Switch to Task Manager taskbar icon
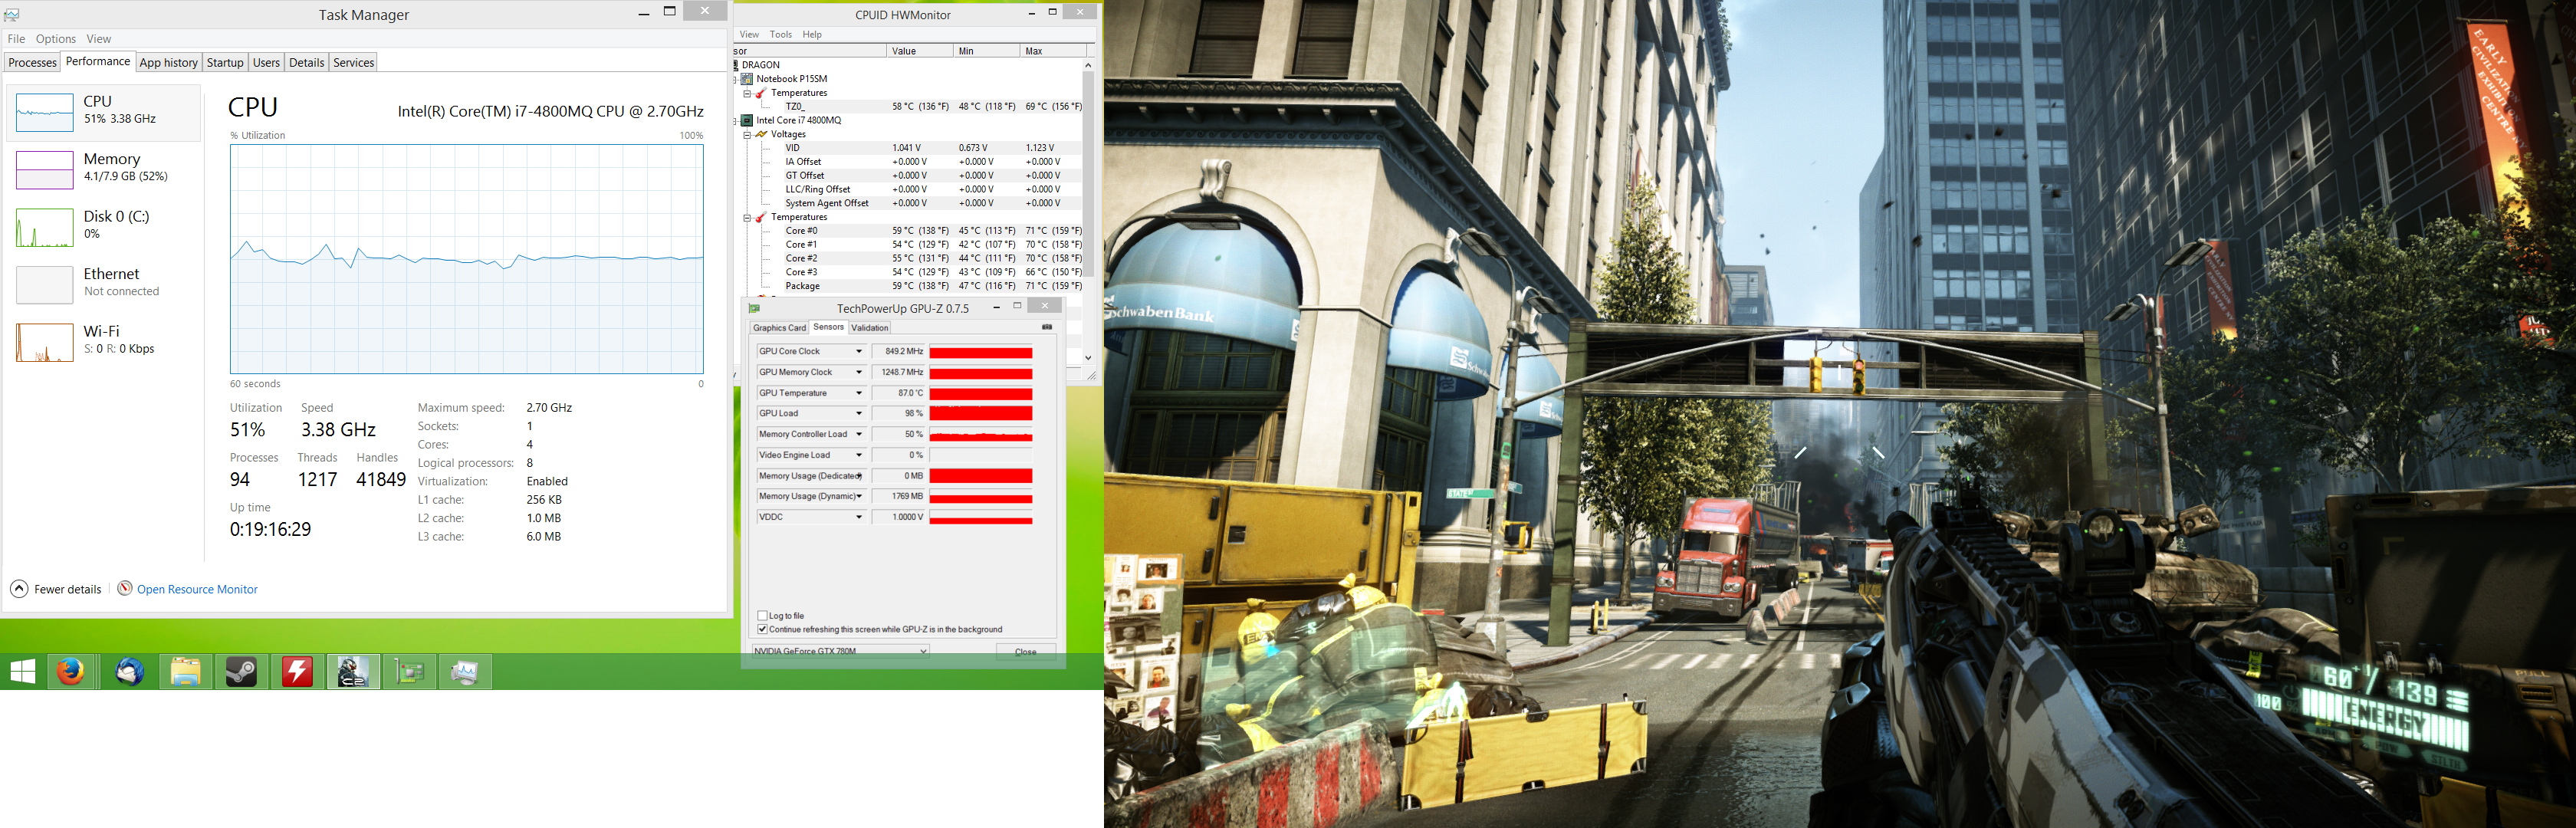 coord(465,672)
